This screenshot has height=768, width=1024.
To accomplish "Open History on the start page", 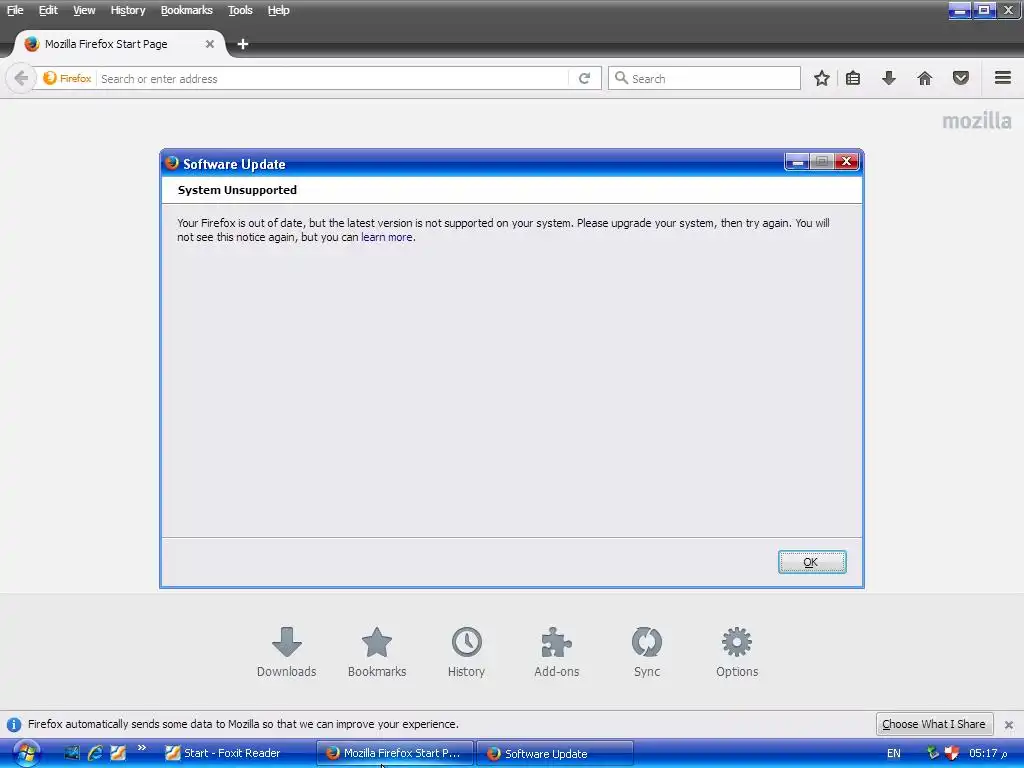I will point(466,652).
